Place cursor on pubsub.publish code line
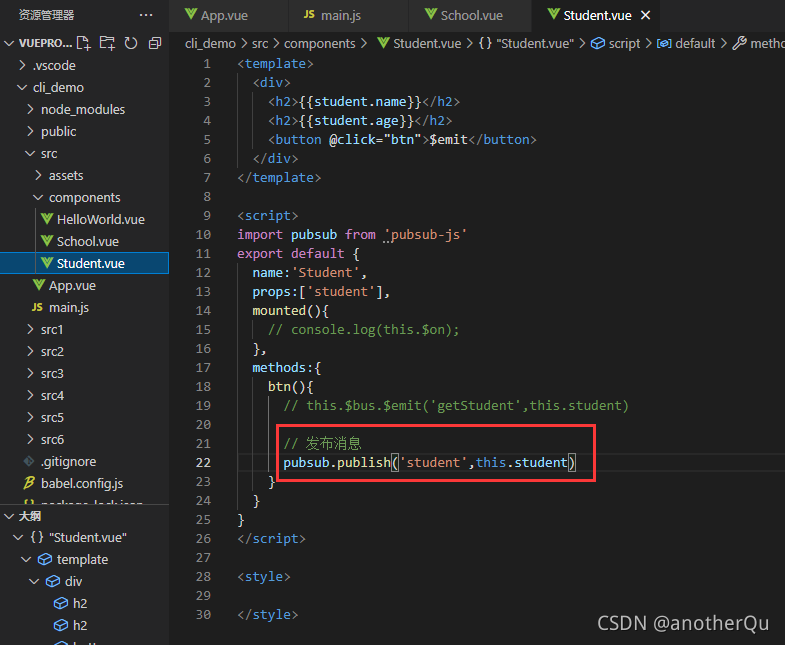The image size is (785, 645). tap(430, 463)
